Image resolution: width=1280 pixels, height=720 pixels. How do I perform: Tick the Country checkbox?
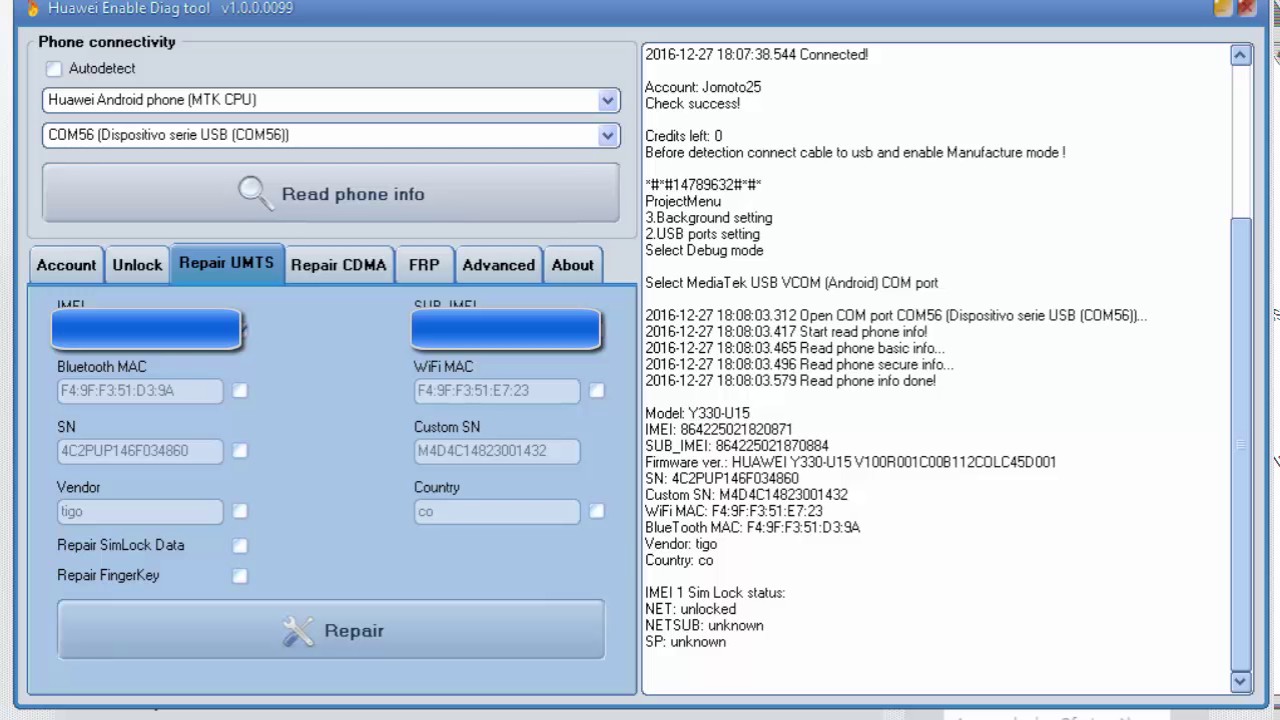[x=597, y=511]
